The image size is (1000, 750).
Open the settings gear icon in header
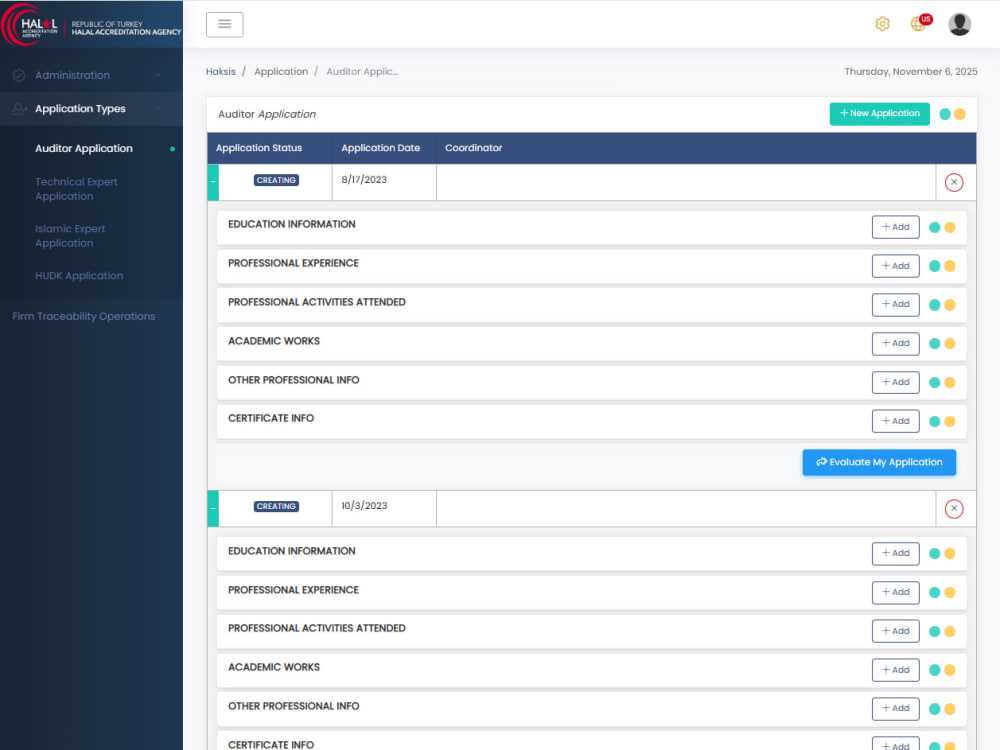[x=882, y=24]
